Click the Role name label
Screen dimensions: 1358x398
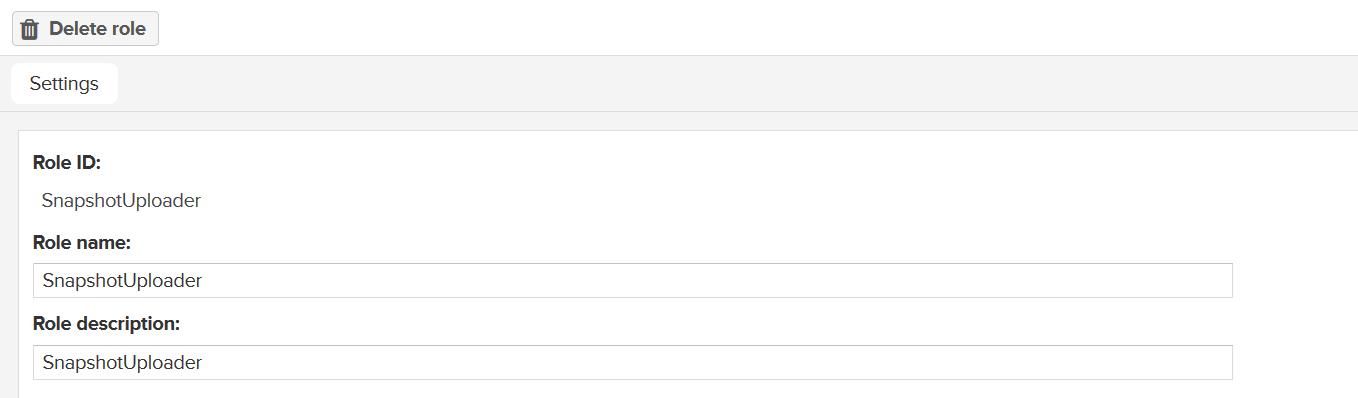(82, 242)
